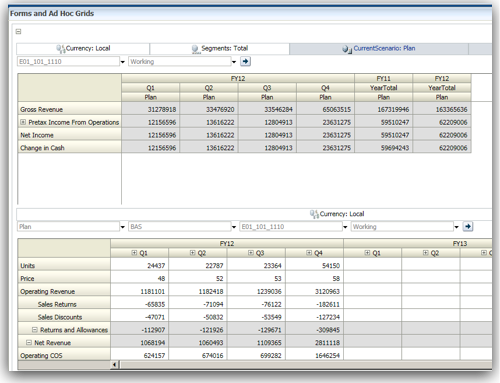Select Price row header
Viewport: 500px width, 383px height.
tap(64, 278)
